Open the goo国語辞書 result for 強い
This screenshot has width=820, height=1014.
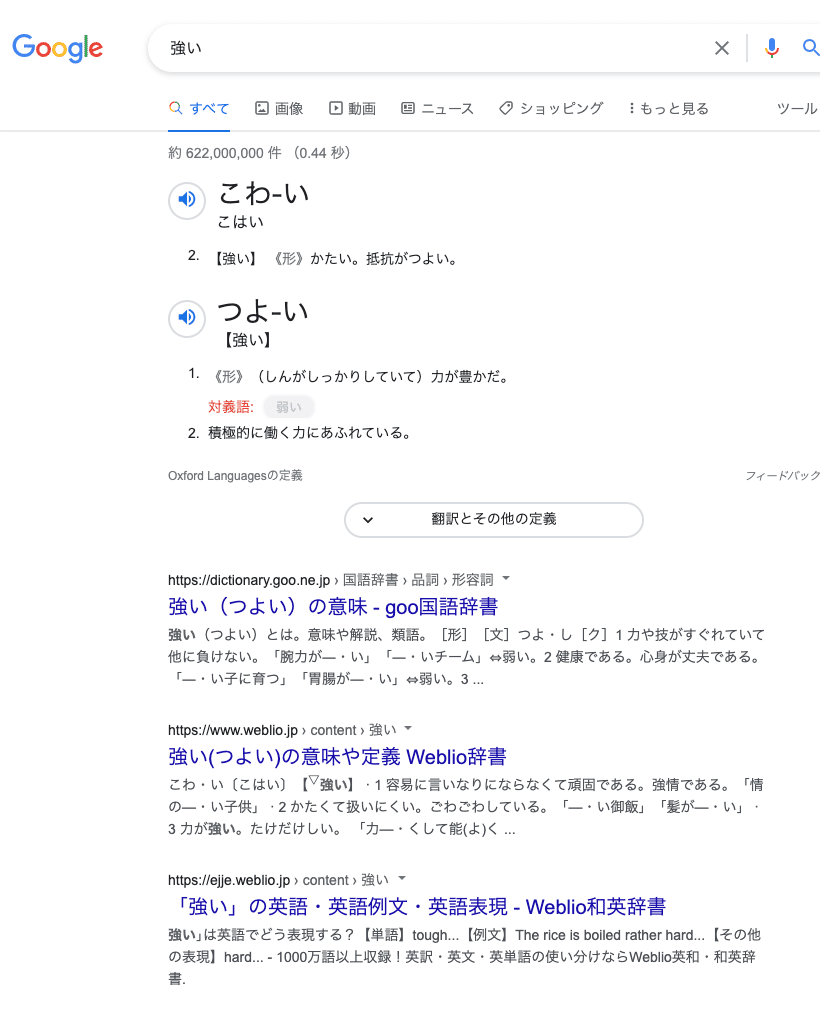tap(332, 607)
